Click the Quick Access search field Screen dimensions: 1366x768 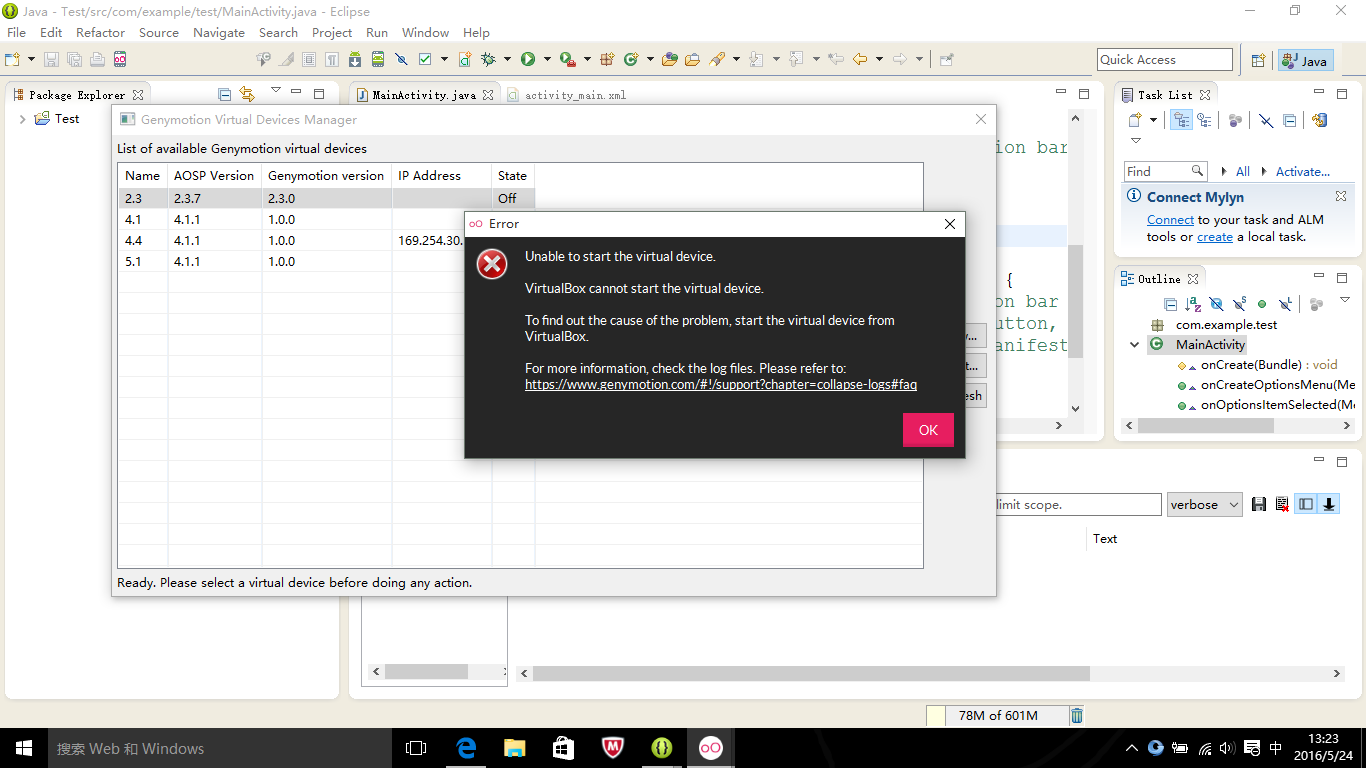pos(1164,60)
